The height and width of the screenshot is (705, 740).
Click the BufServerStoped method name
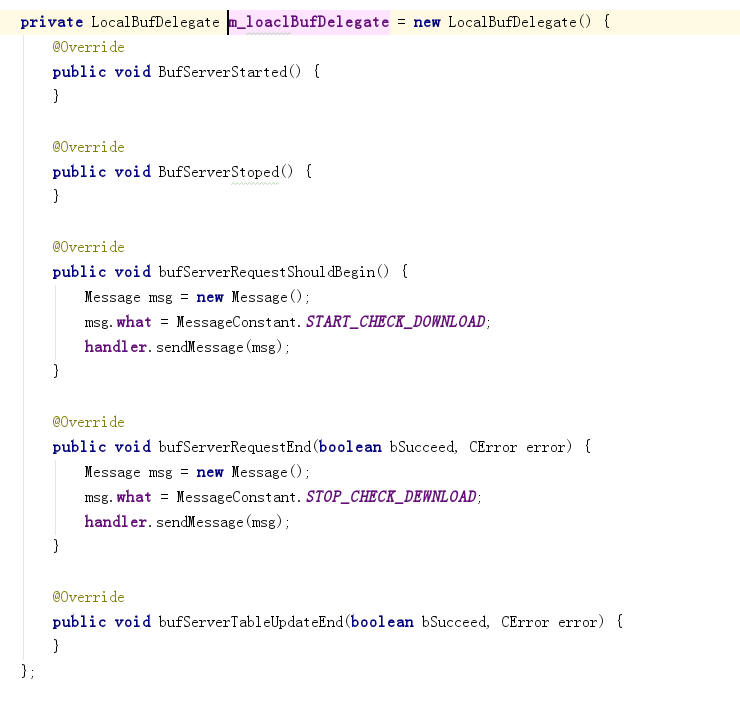(217, 172)
